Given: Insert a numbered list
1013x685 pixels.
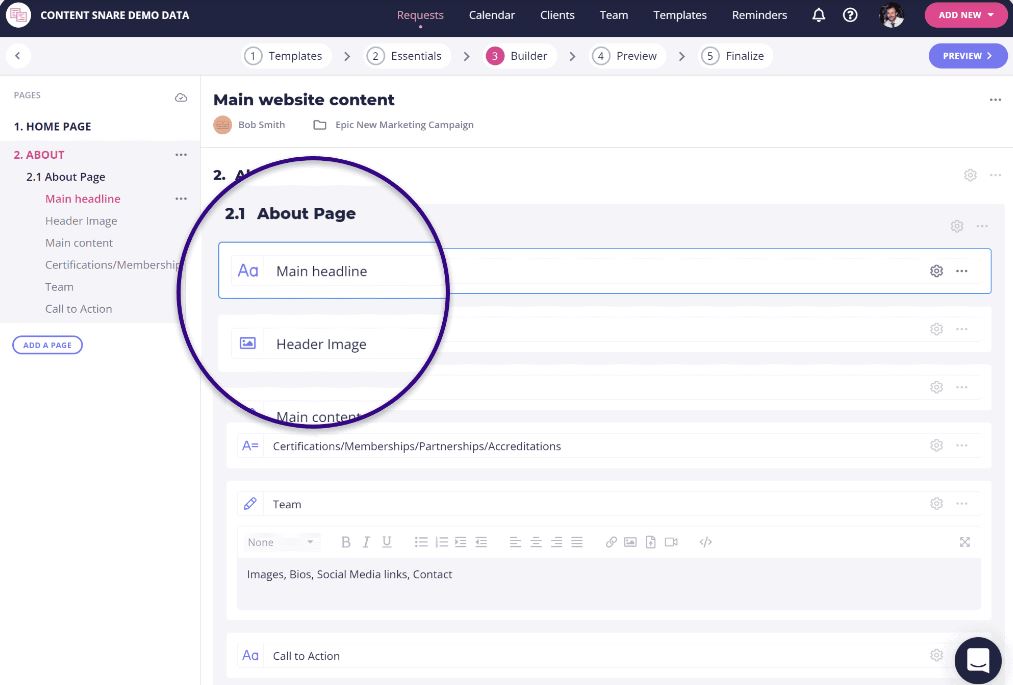Looking at the screenshot, I should [442, 542].
